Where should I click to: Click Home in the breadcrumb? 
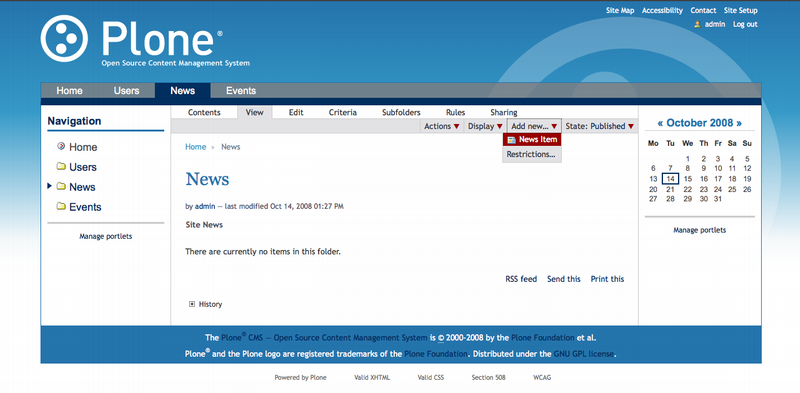(195, 147)
